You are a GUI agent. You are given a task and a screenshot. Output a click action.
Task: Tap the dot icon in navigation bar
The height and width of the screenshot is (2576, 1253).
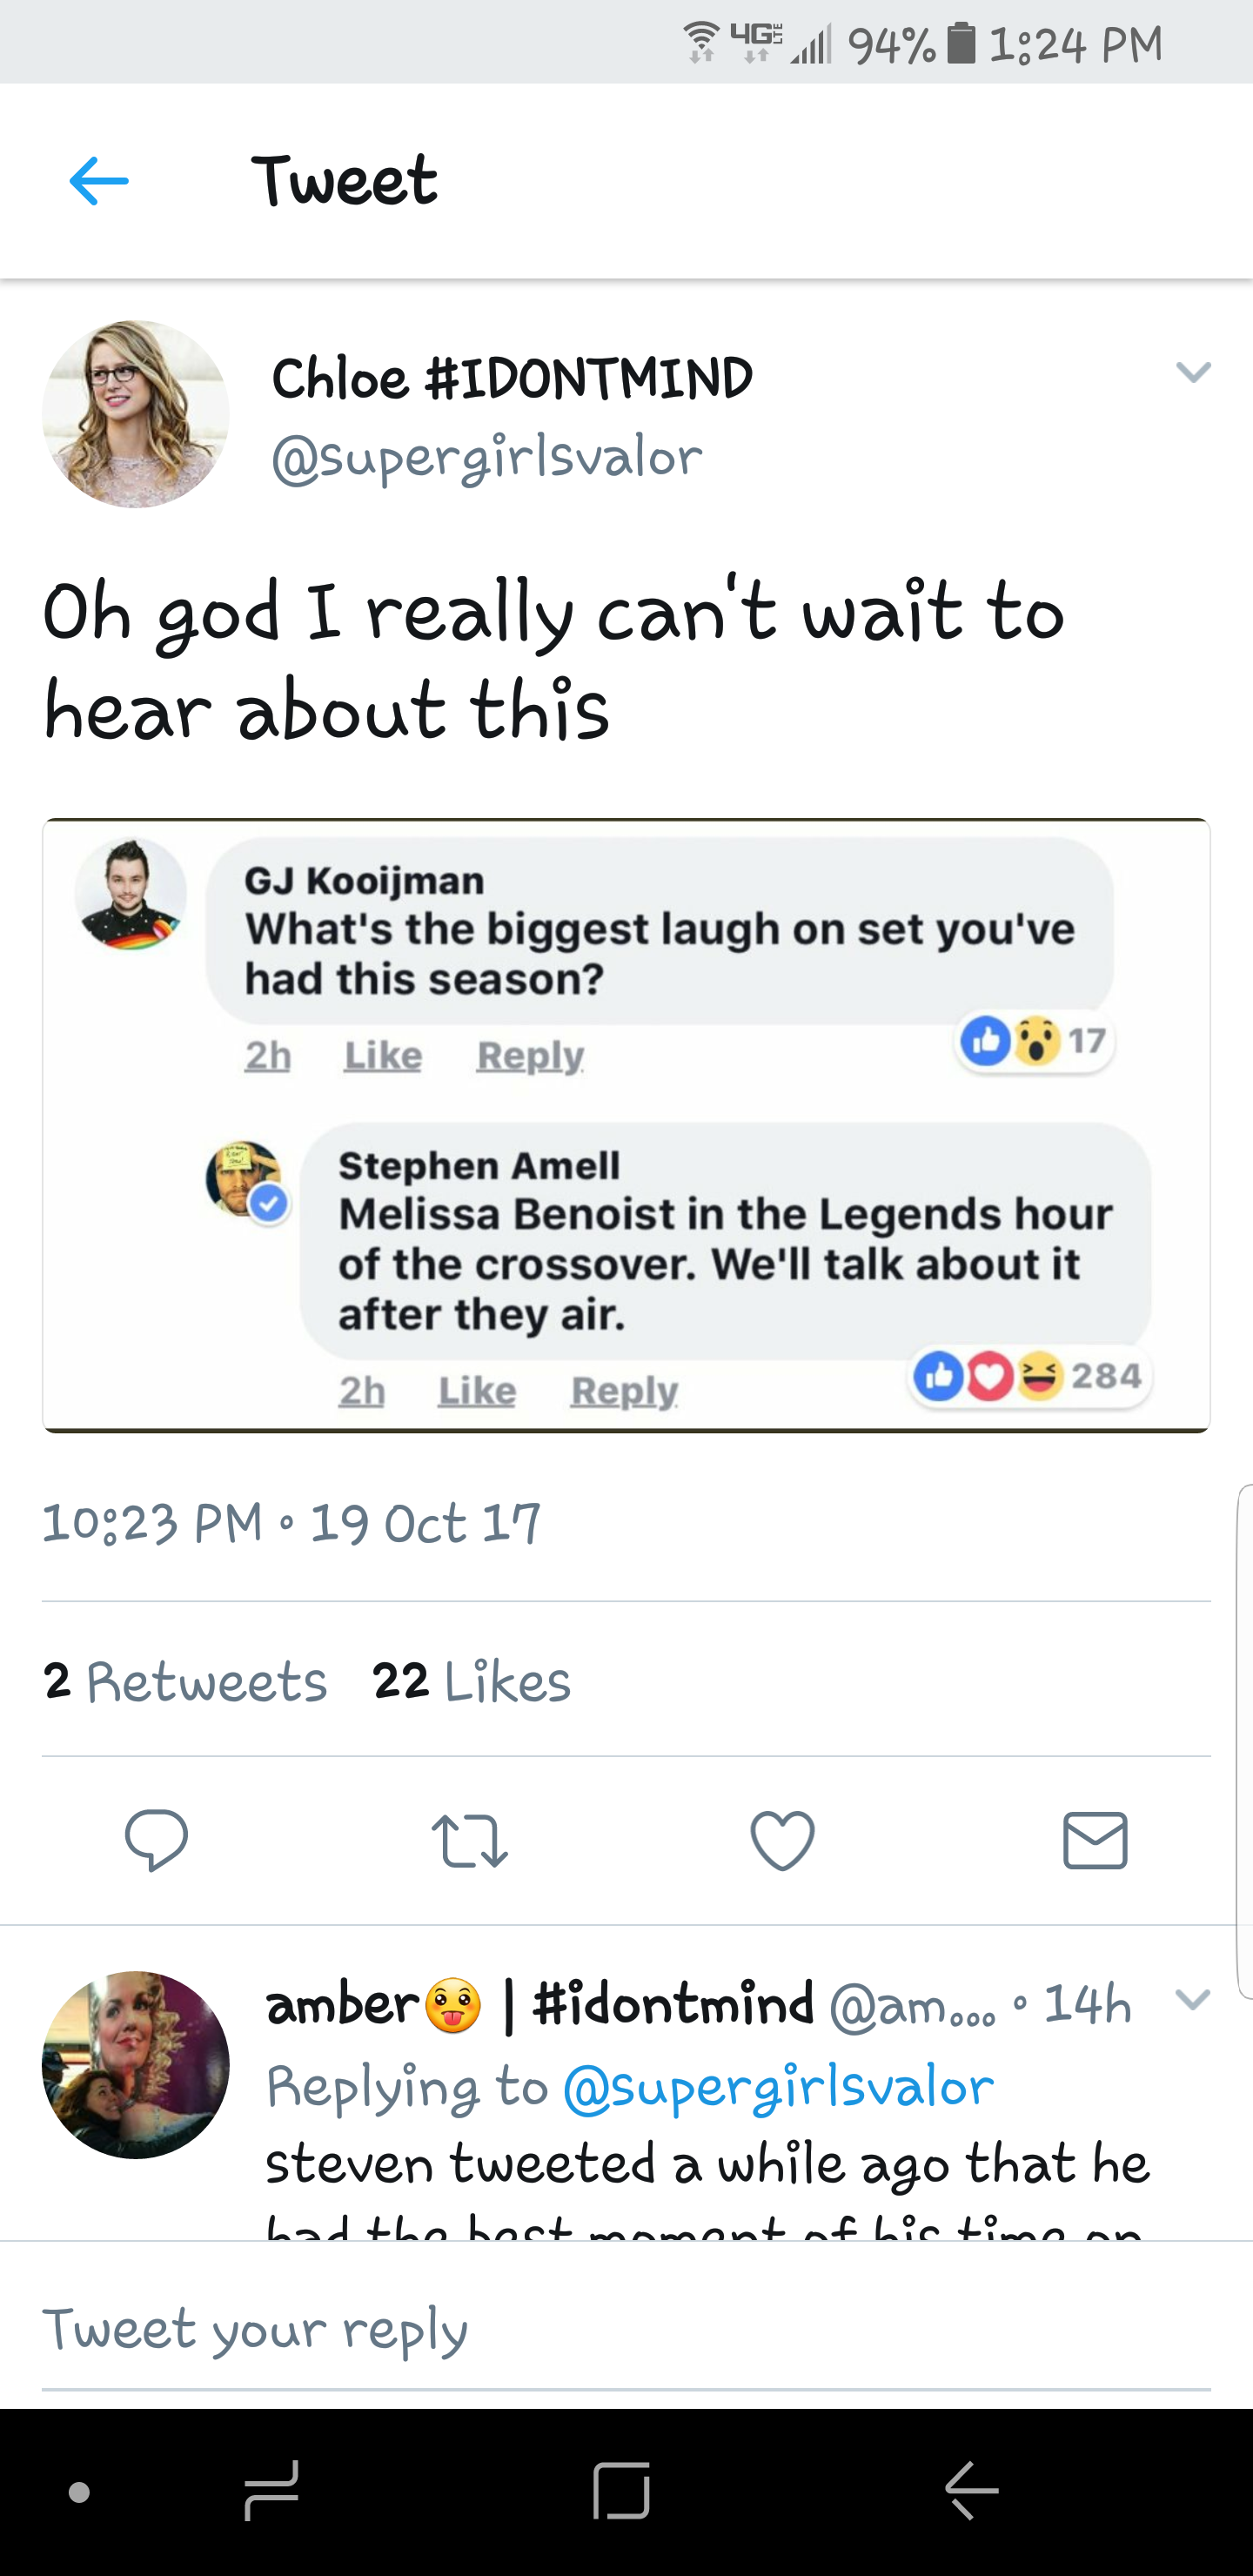tap(80, 2492)
